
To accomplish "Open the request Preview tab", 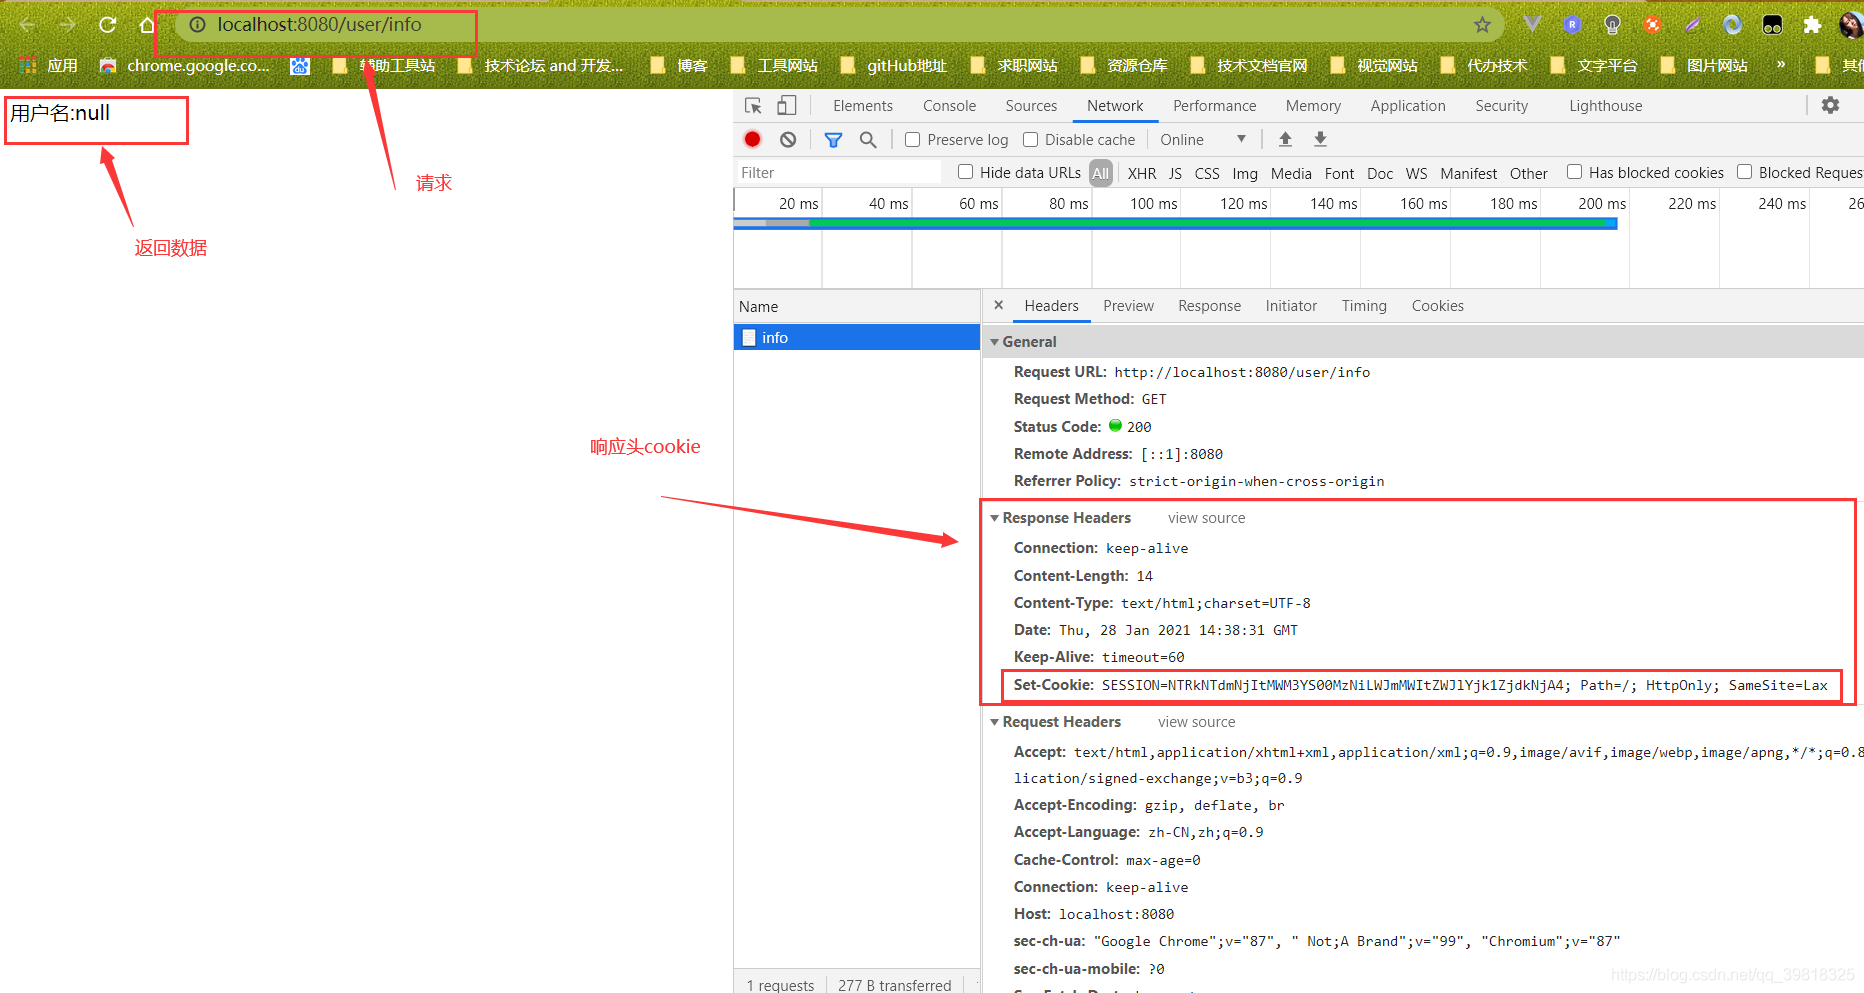I will [x=1128, y=306].
